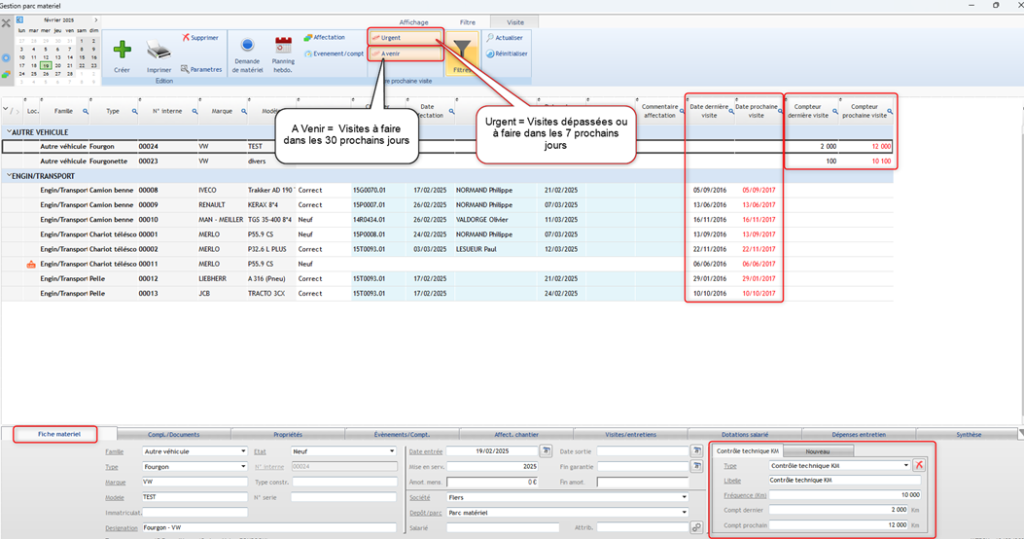Switch to the Affichage ribbon tab

coord(414,22)
